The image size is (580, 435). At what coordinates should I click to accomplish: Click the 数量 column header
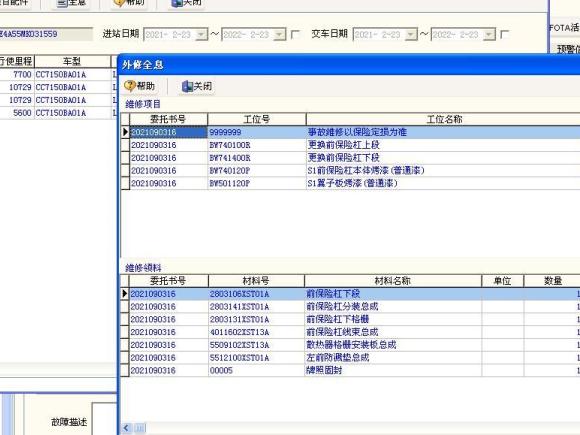[x=553, y=281]
